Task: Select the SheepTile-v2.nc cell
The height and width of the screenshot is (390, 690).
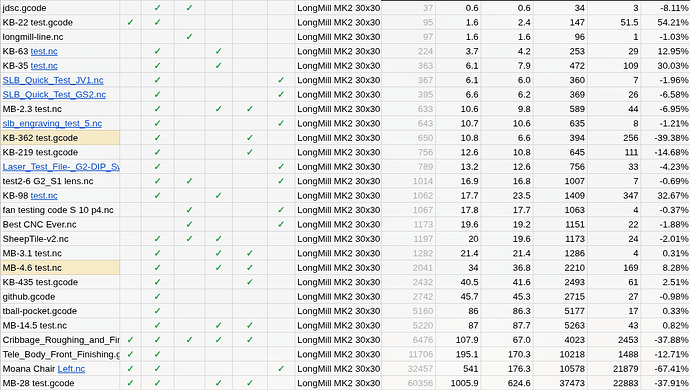Action: [60, 239]
